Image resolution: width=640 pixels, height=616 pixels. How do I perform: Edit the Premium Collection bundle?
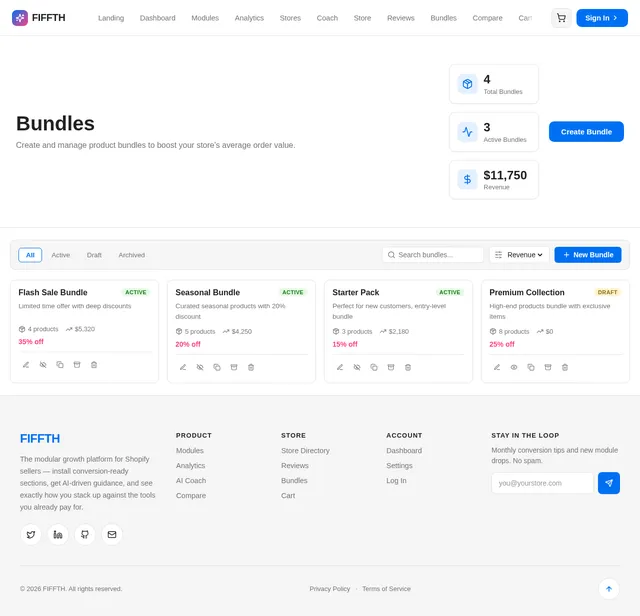click(x=497, y=367)
